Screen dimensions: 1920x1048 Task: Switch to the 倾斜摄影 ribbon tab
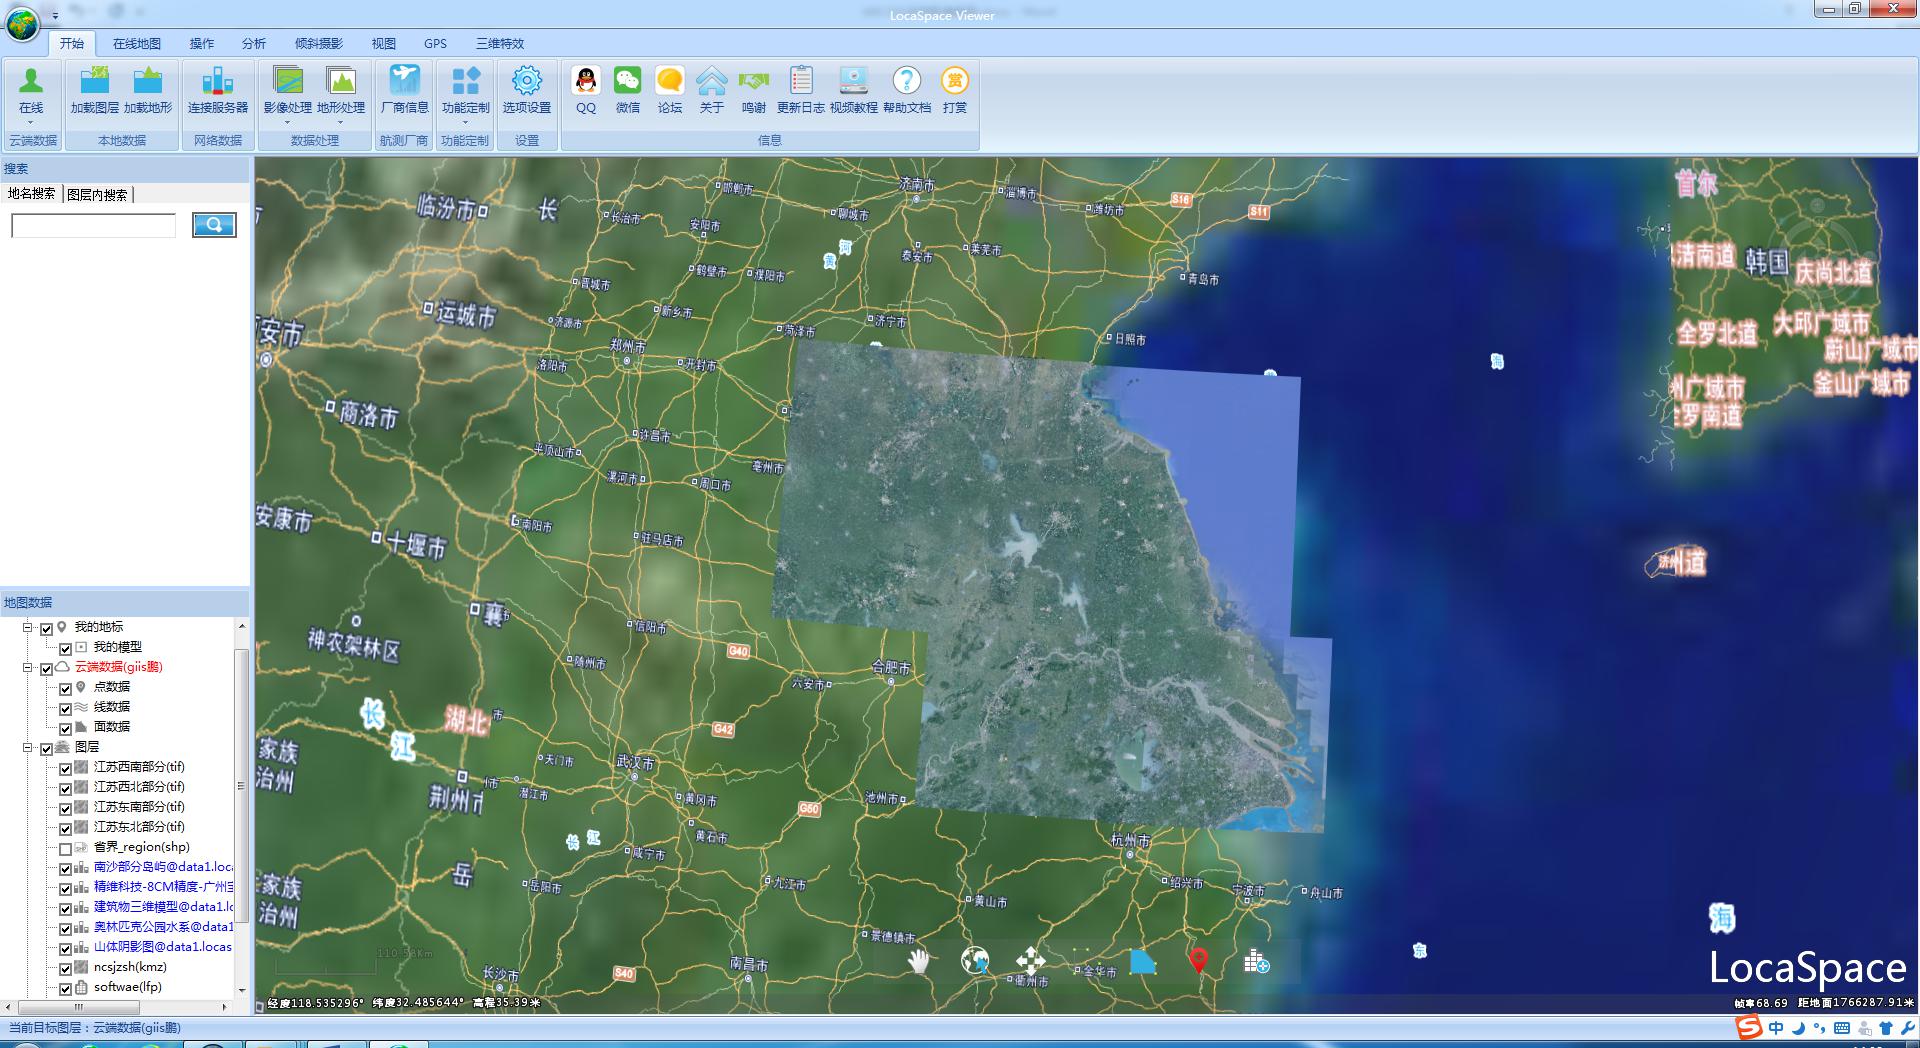coord(319,44)
